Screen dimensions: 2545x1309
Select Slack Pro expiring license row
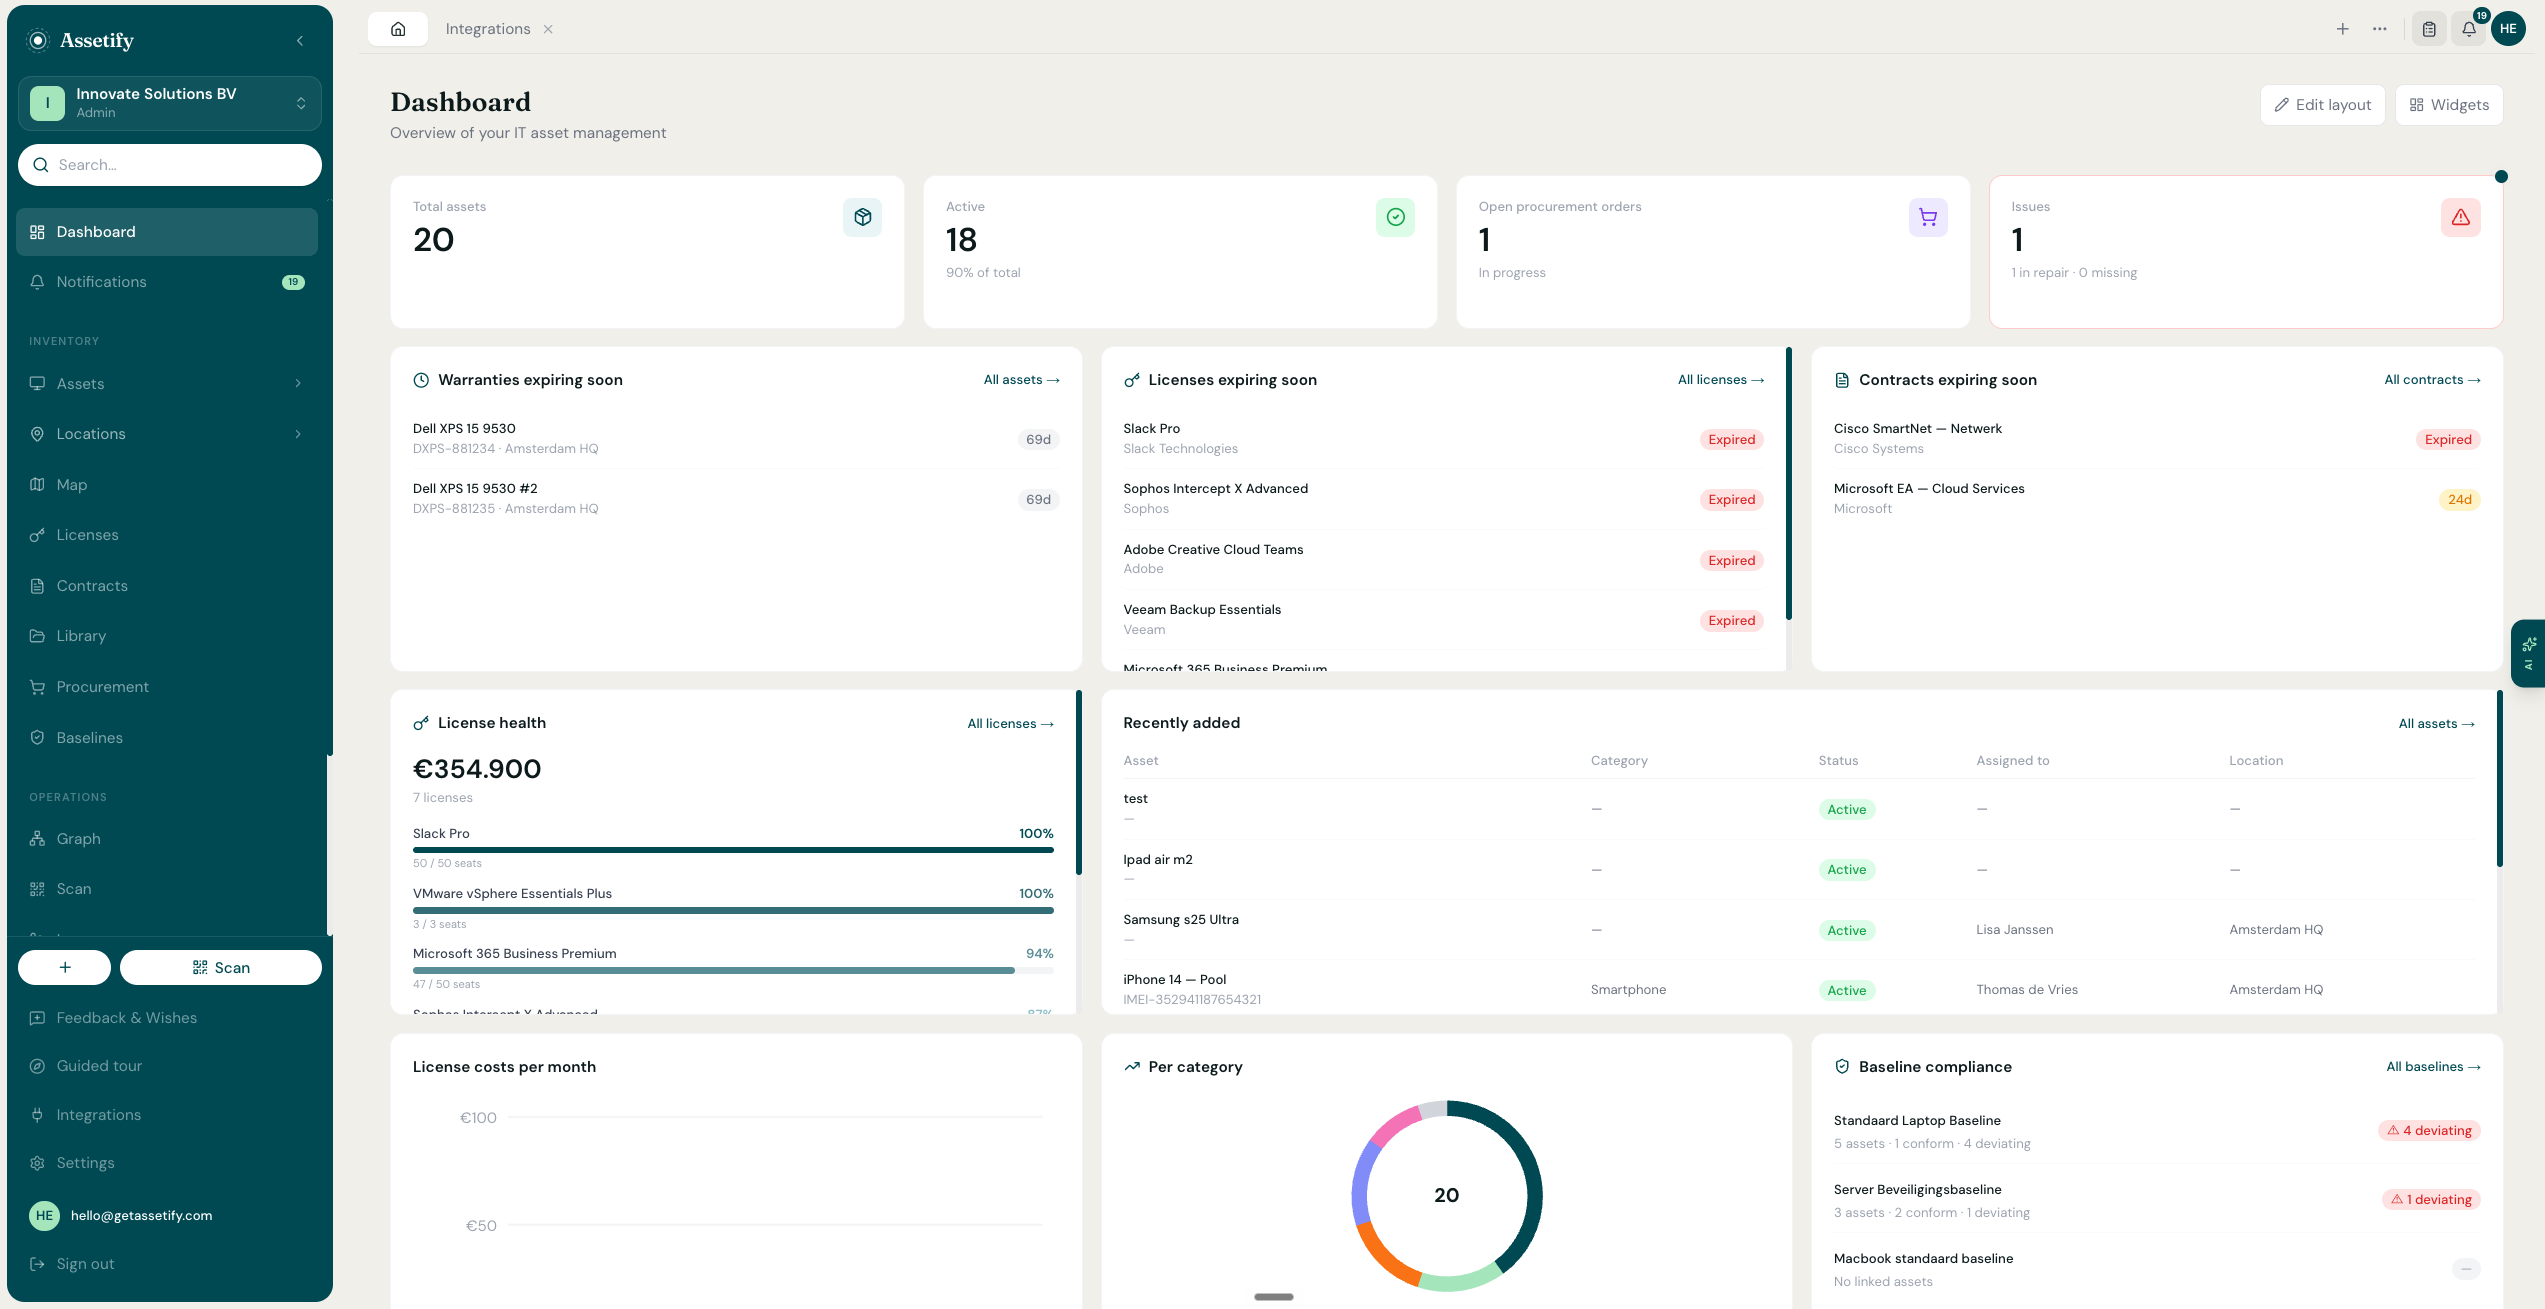click(x=1443, y=439)
